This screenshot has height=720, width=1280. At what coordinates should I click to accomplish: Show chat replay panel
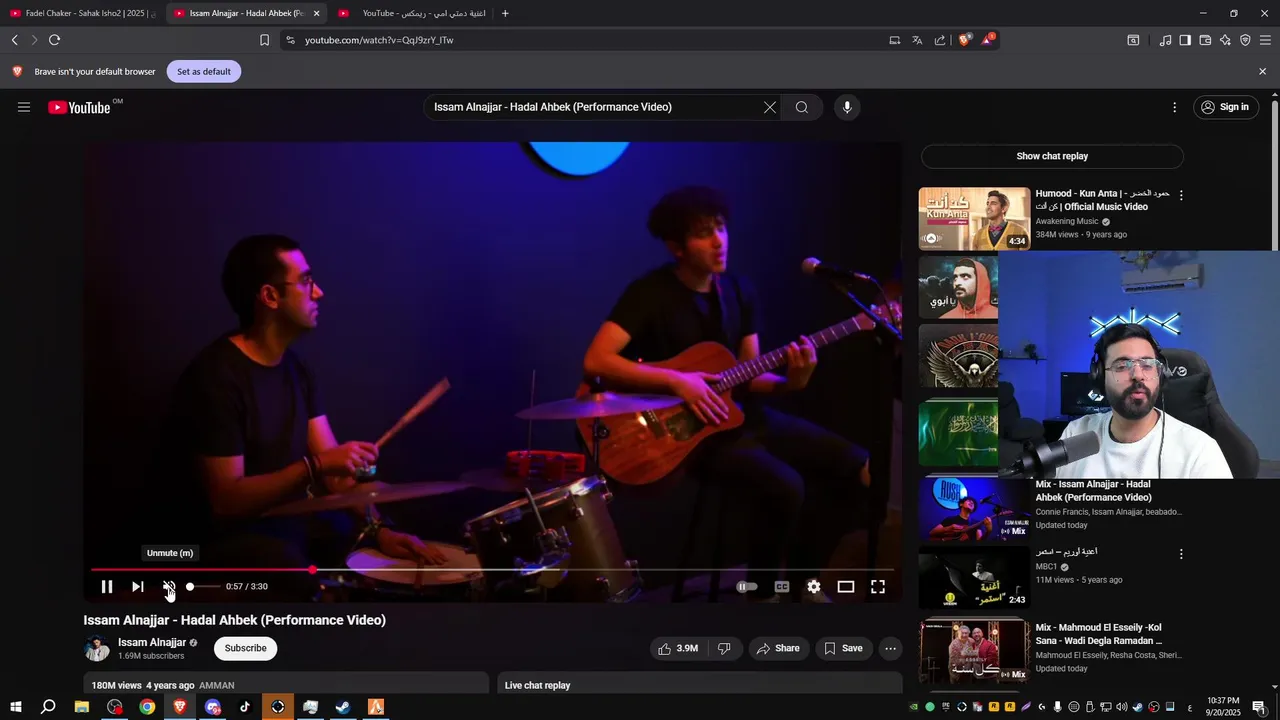click(1052, 156)
